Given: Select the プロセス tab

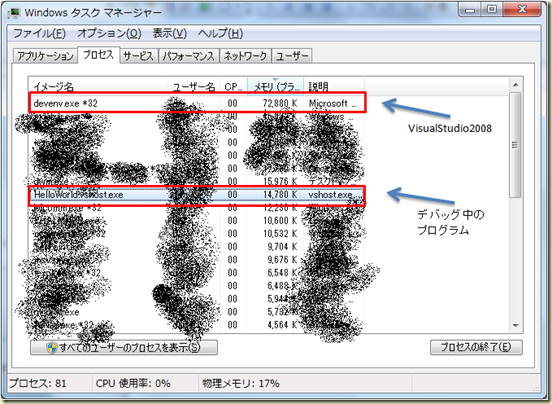Looking at the screenshot, I should click(x=99, y=55).
